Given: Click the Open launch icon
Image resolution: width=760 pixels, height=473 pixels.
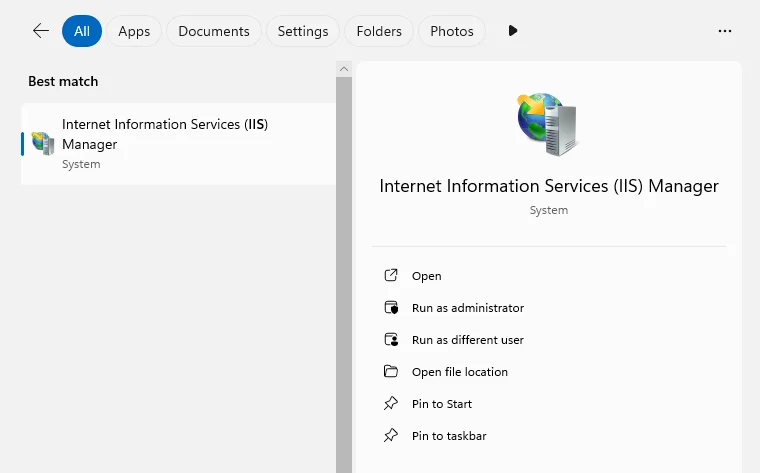Looking at the screenshot, I should coord(391,275).
